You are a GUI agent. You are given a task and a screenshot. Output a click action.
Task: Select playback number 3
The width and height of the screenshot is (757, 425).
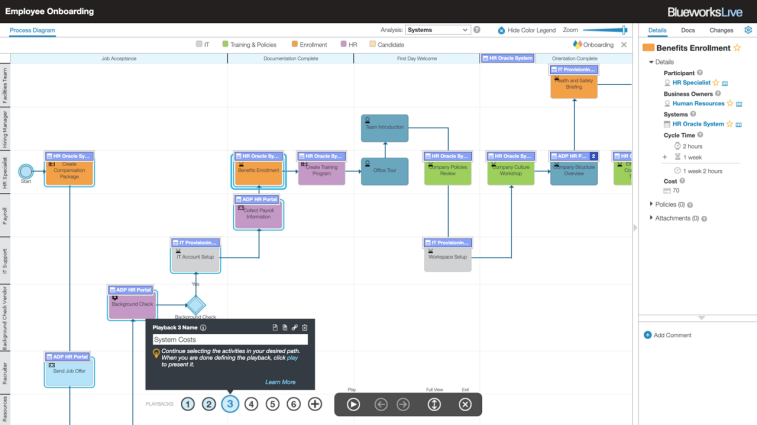coord(230,404)
